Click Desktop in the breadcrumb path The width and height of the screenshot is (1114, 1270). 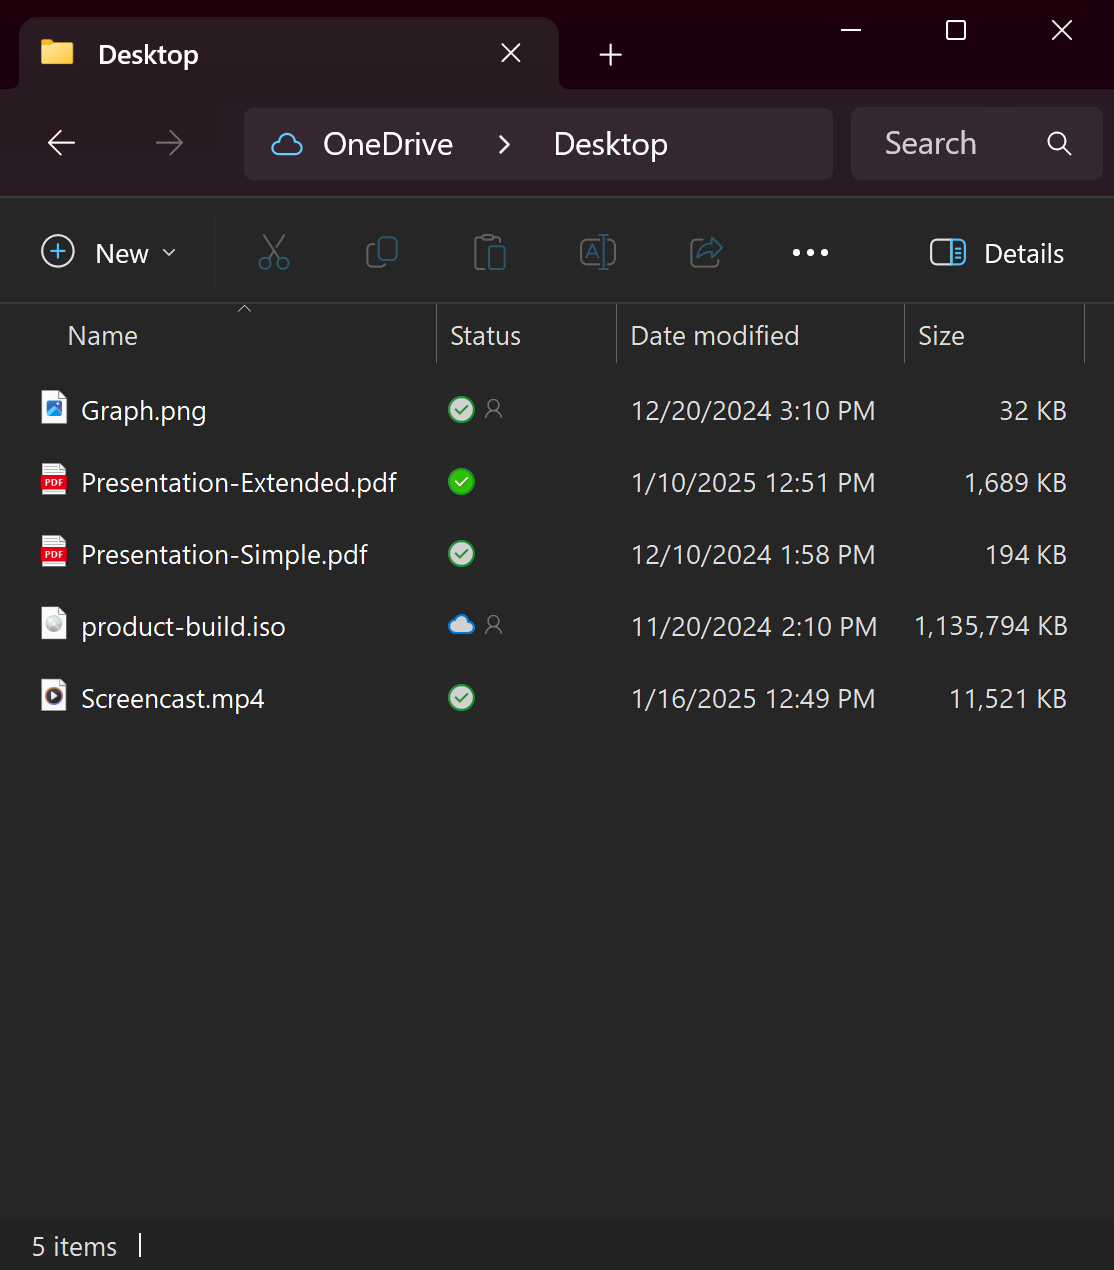click(x=610, y=144)
